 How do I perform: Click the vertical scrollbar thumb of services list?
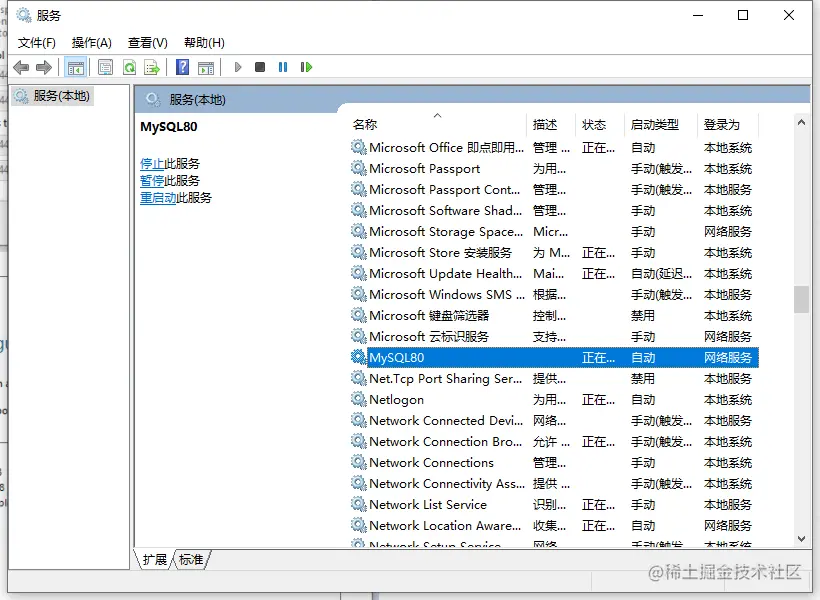coord(801,299)
